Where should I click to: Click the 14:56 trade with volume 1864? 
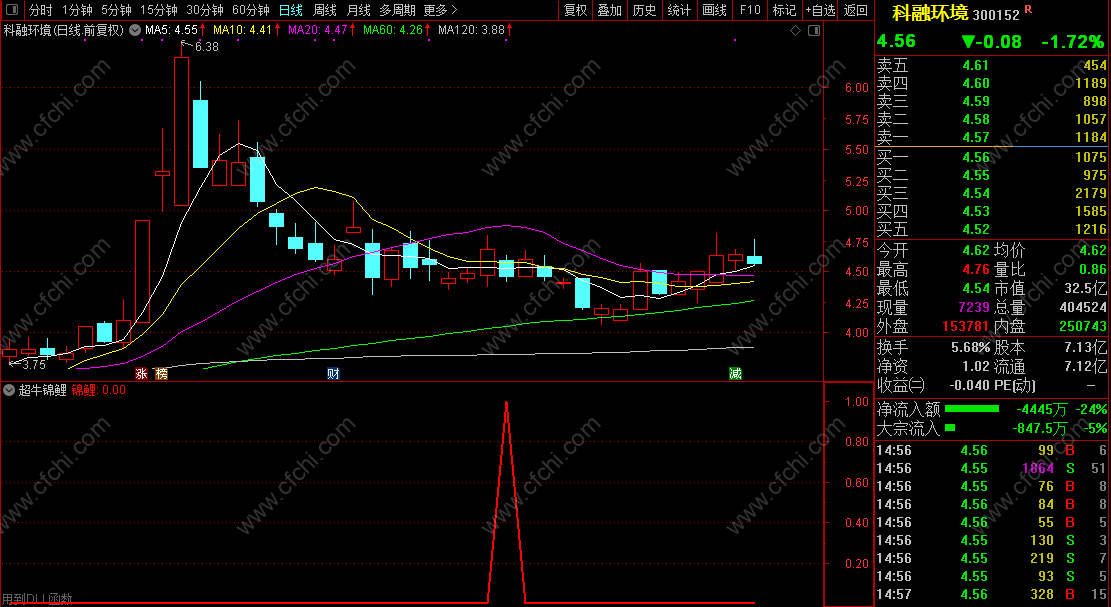pyautogui.click(x=992, y=468)
